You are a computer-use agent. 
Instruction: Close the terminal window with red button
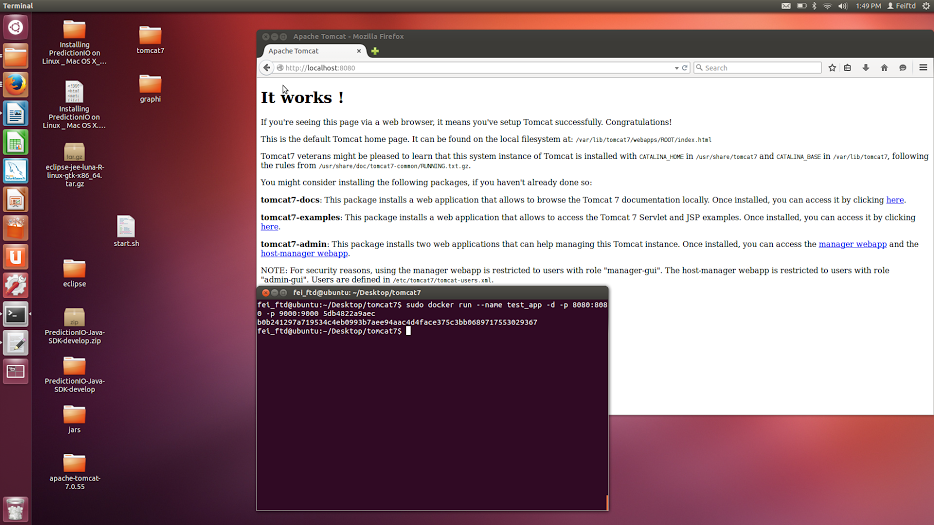[266, 293]
